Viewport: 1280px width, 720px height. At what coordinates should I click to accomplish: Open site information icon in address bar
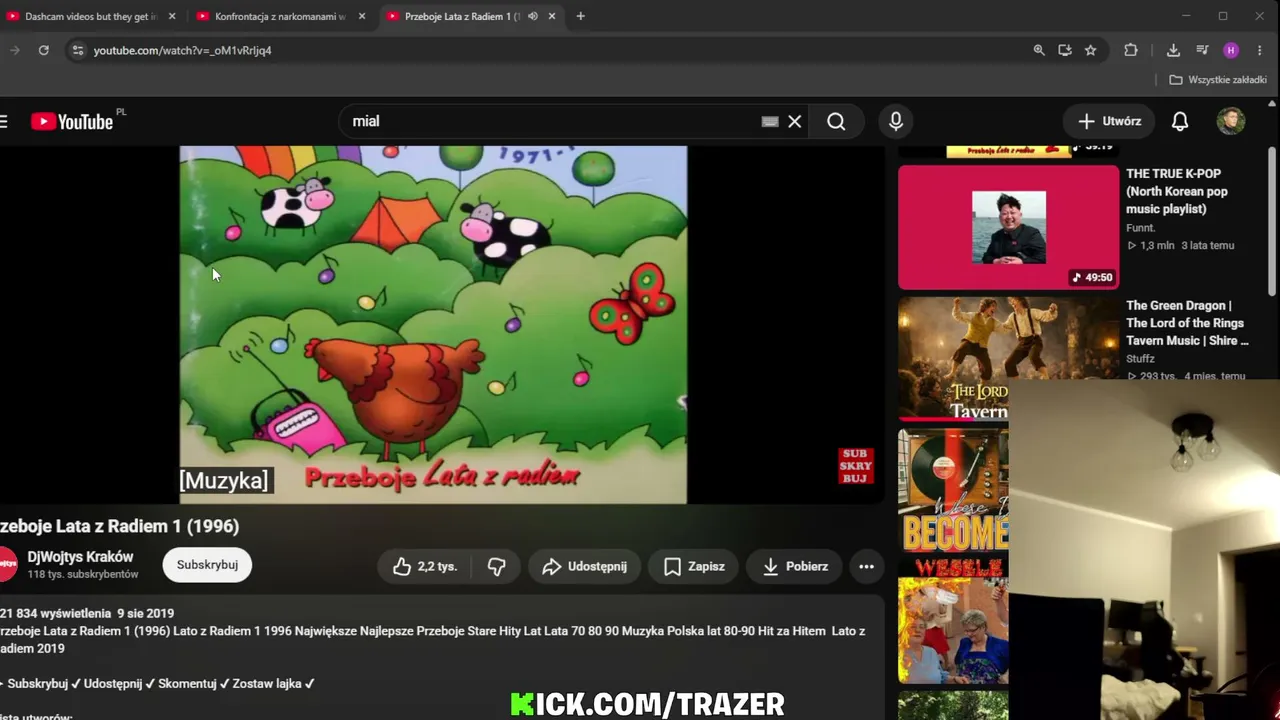pyautogui.click(x=78, y=50)
